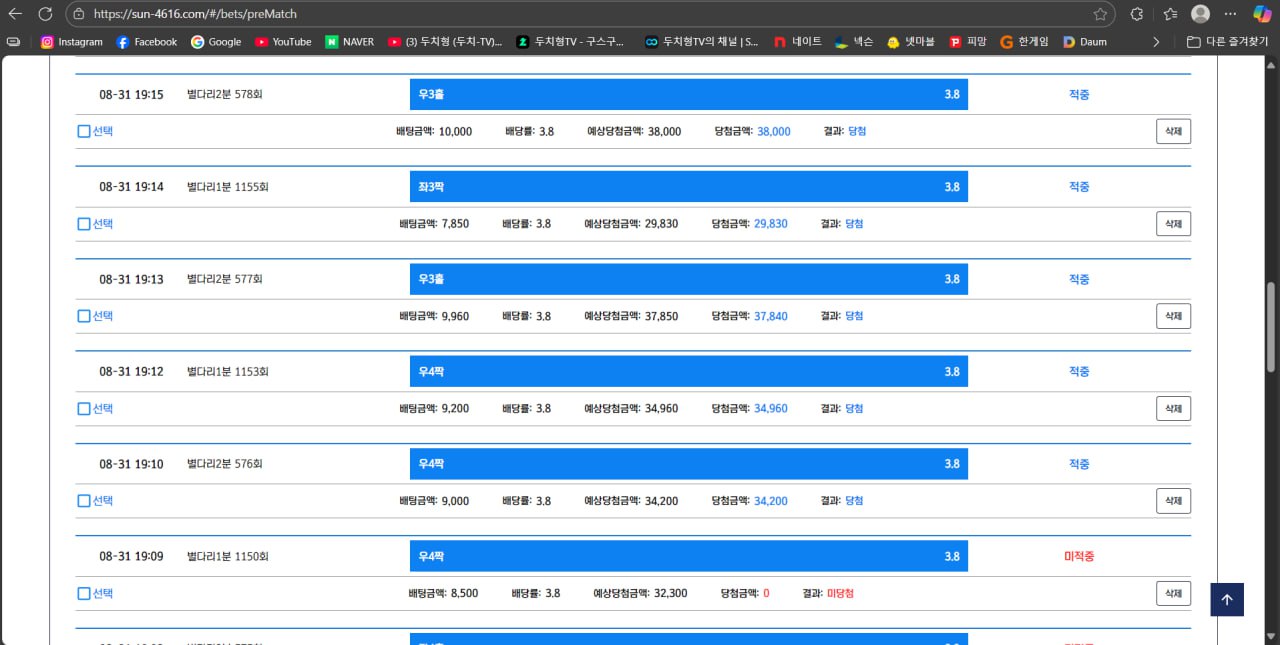This screenshot has width=1280, height=645.
Task: Check 선택 box for the 19:13 bet
Action: coord(84,316)
